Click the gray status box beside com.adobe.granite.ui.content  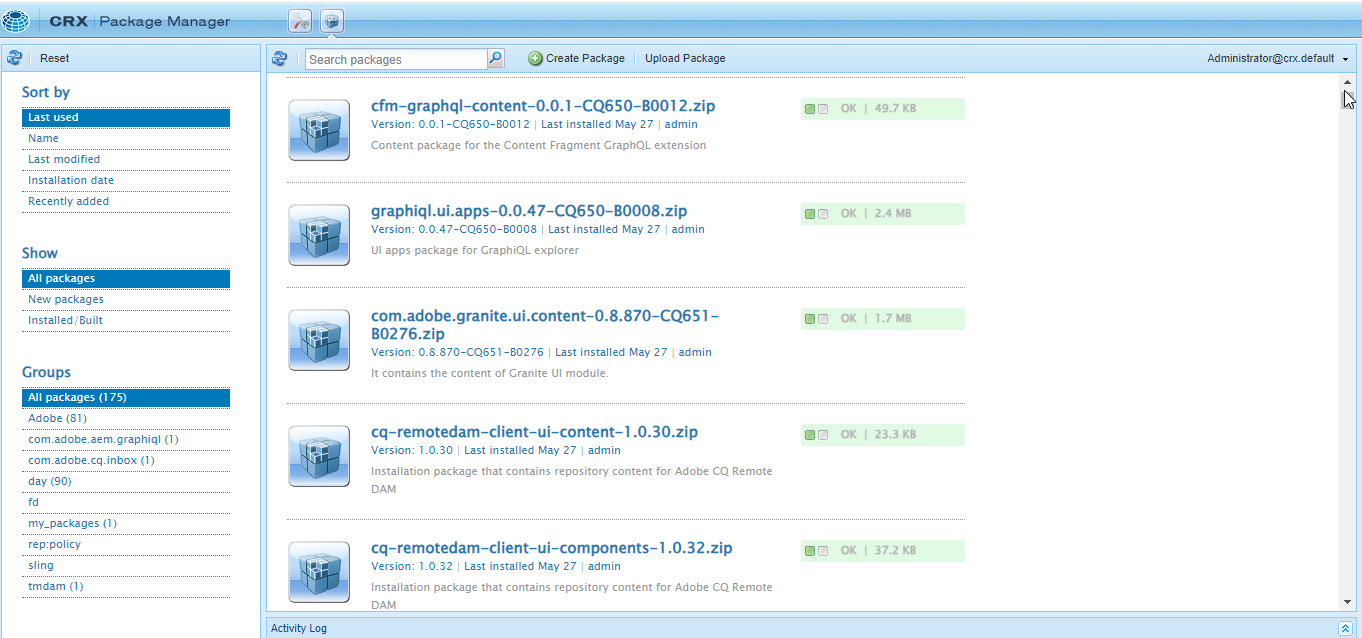point(823,318)
